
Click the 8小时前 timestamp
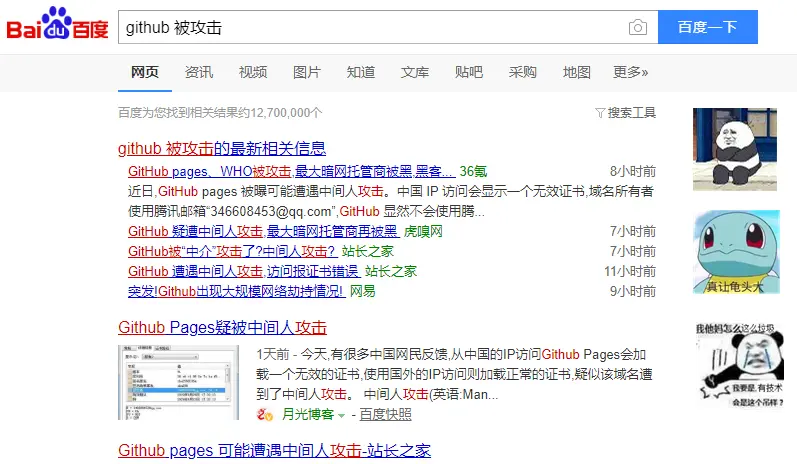click(x=633, y=171)
